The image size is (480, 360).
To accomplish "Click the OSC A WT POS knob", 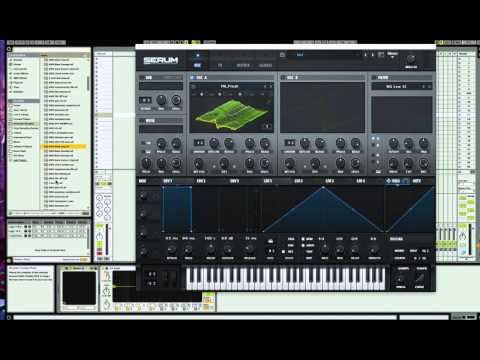I will coord(198,163).
